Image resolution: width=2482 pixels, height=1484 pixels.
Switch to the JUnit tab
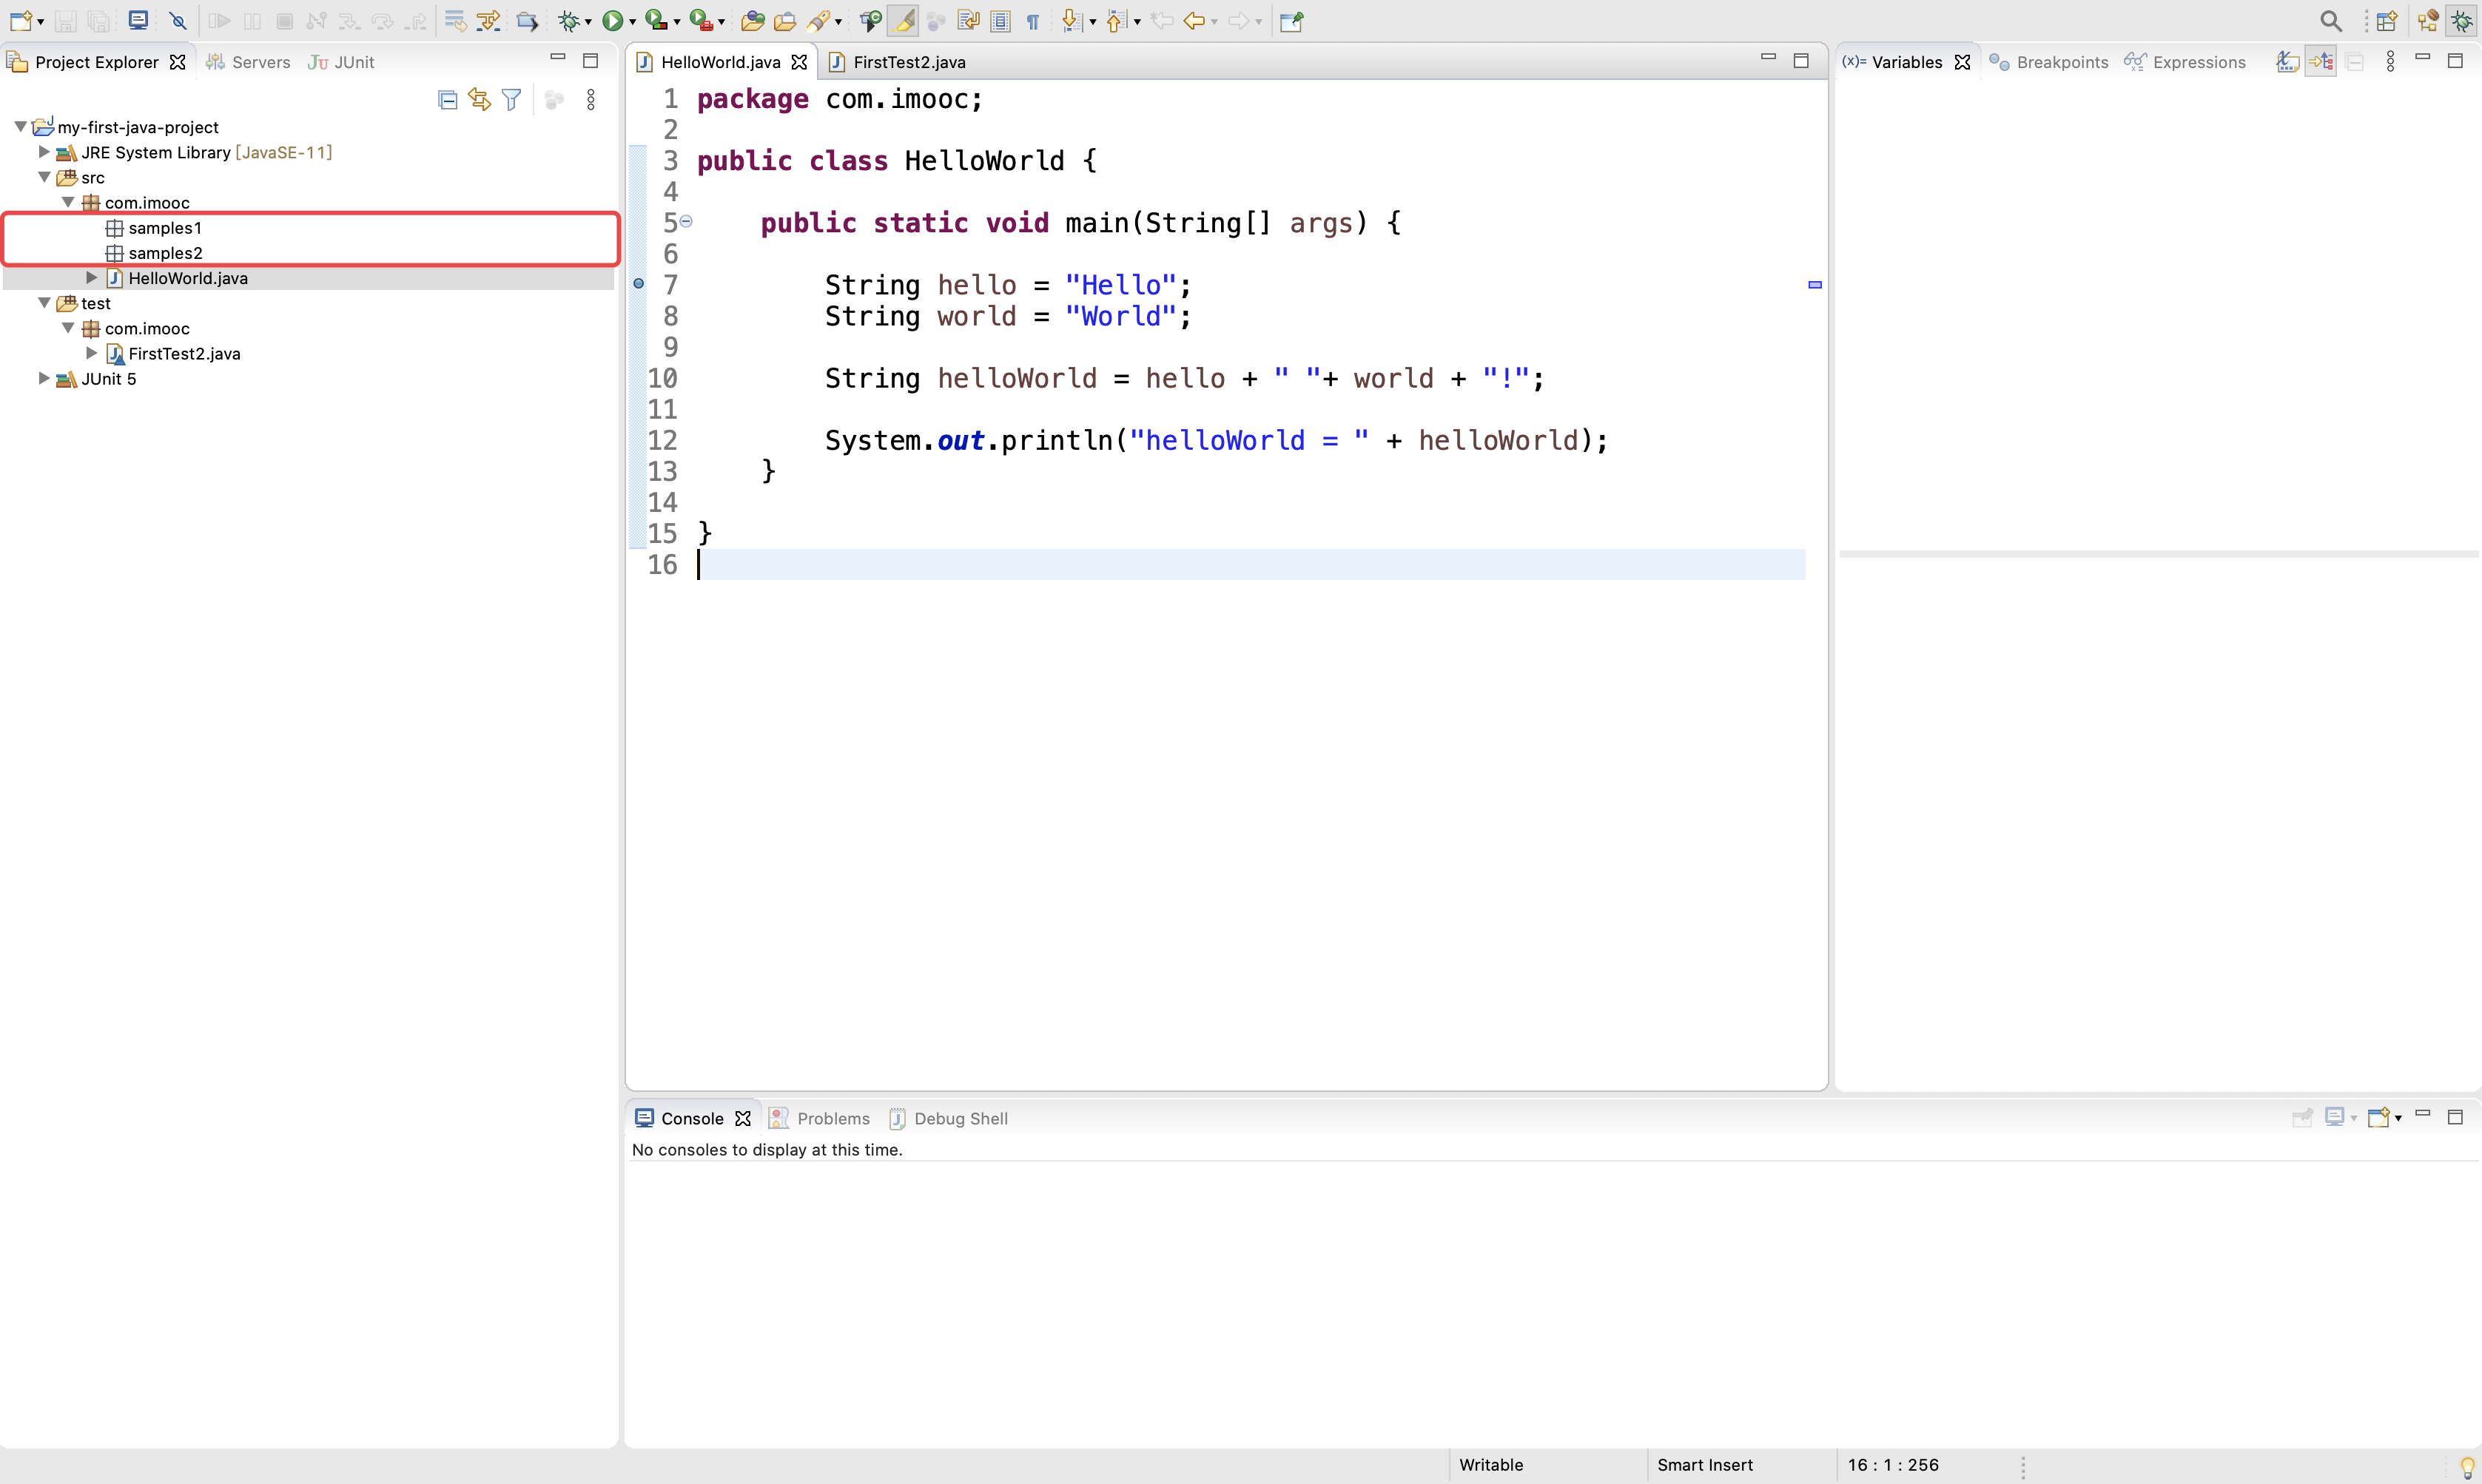pos(341,62)
